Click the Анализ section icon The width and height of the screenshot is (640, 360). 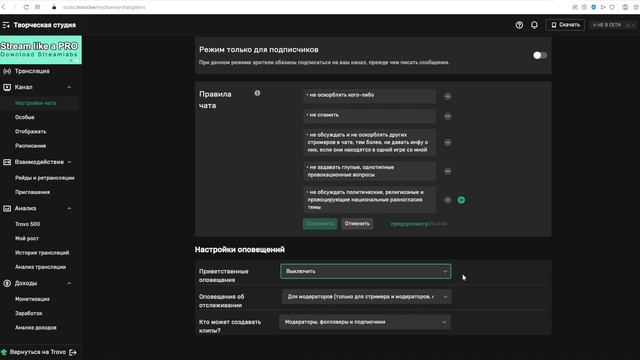click(x=7, y=208)
